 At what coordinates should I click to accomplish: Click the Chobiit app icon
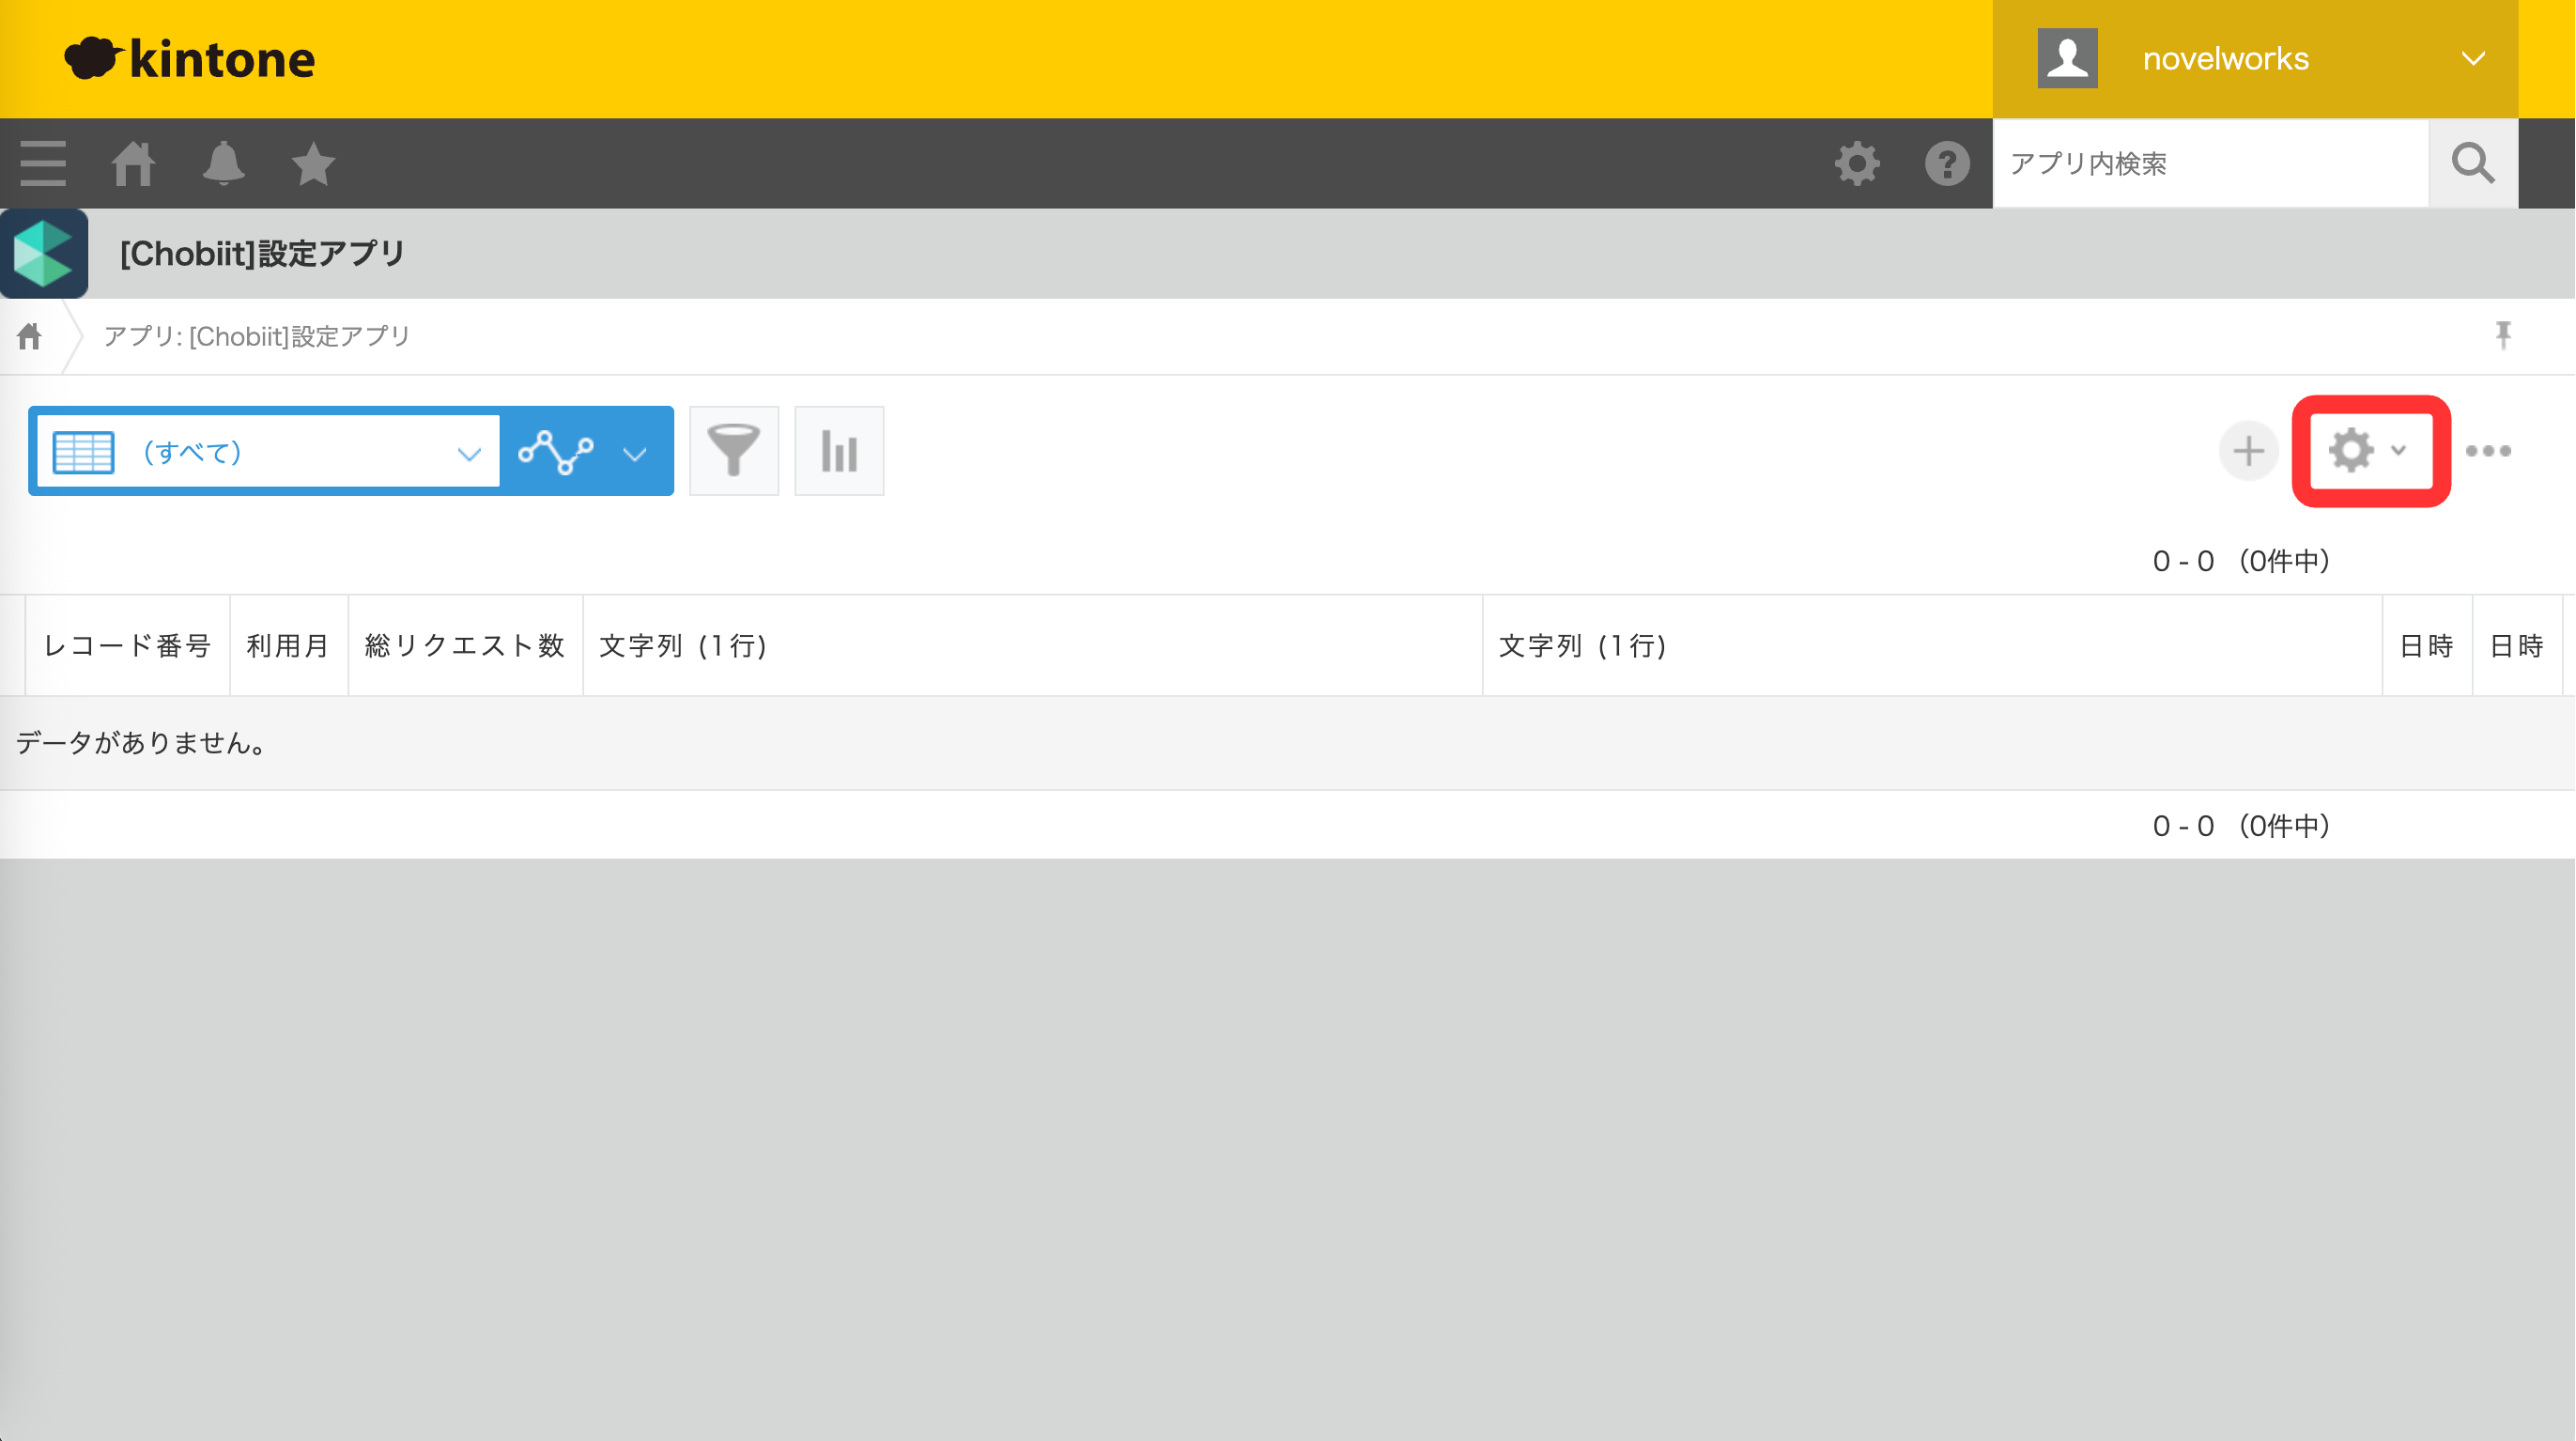44,253
